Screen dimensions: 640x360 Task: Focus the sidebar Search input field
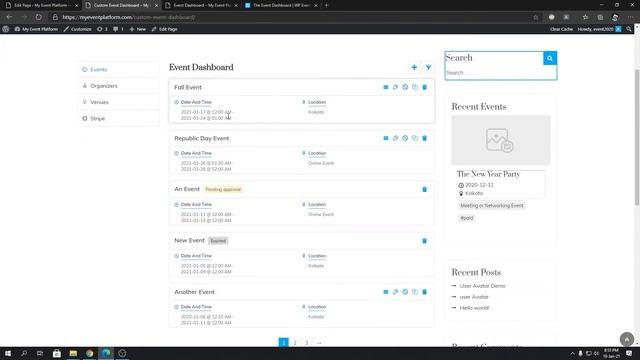coord(500,73)
